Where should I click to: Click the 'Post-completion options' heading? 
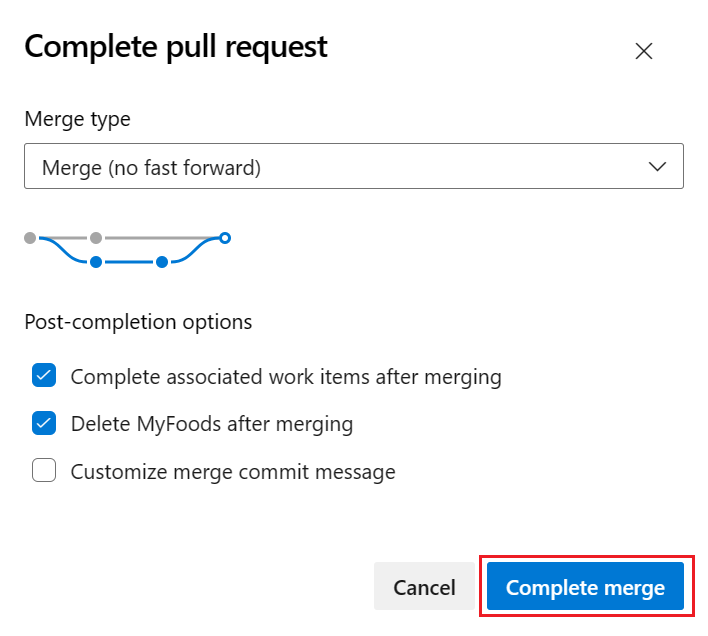[x=138, y=322]
